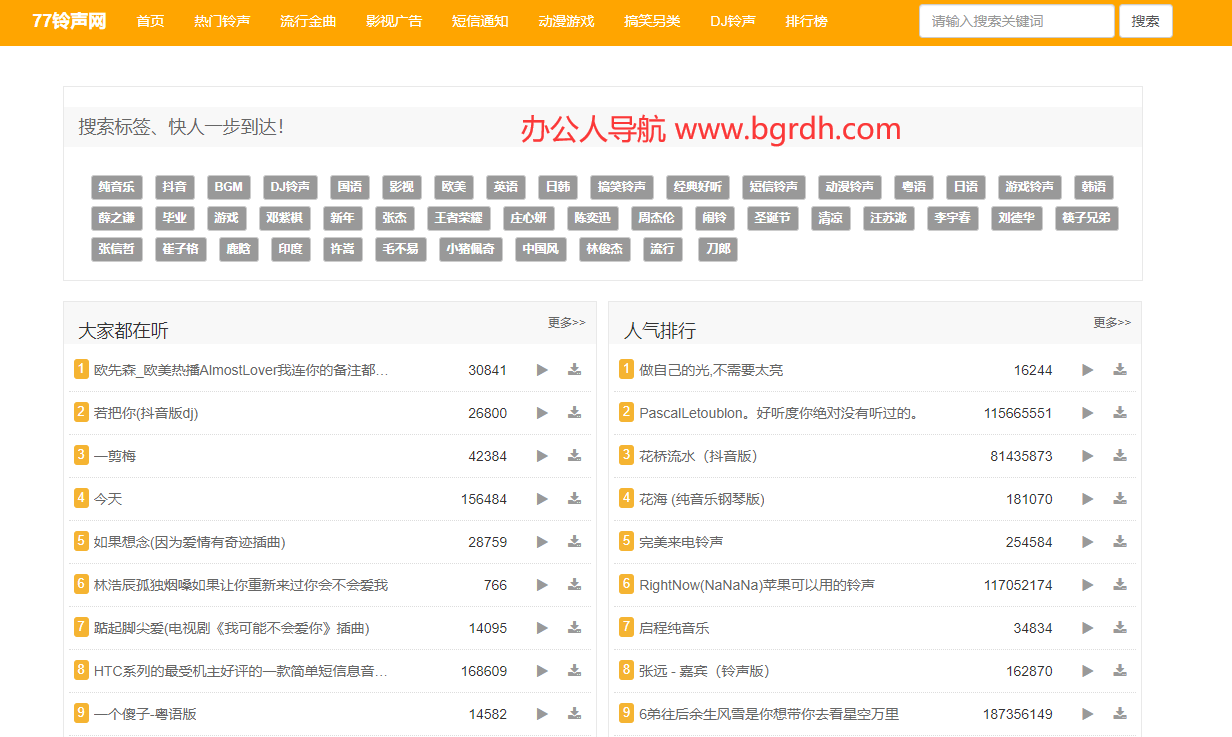The height and width of the screenshot is (737, 1232).
Task: Click the 搜索 search button
Action: (1145, 21)
